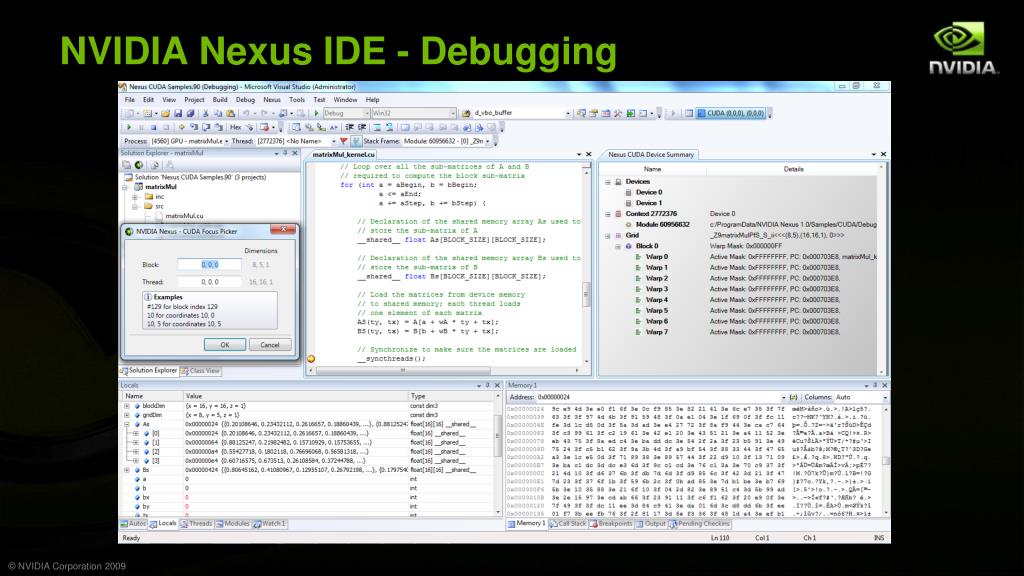Click the CUDA (0,0,0), (0,0,0) focus button
This screenshot has height=576, width=1024.
[730, 113]
